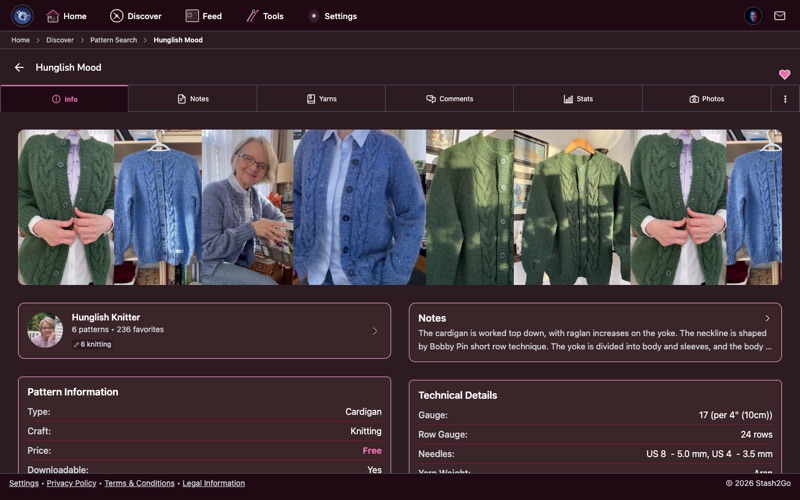Click the Stash2Go logo icon
The height and width of the screenshot is (500, 800).
(x=22, y=16)
